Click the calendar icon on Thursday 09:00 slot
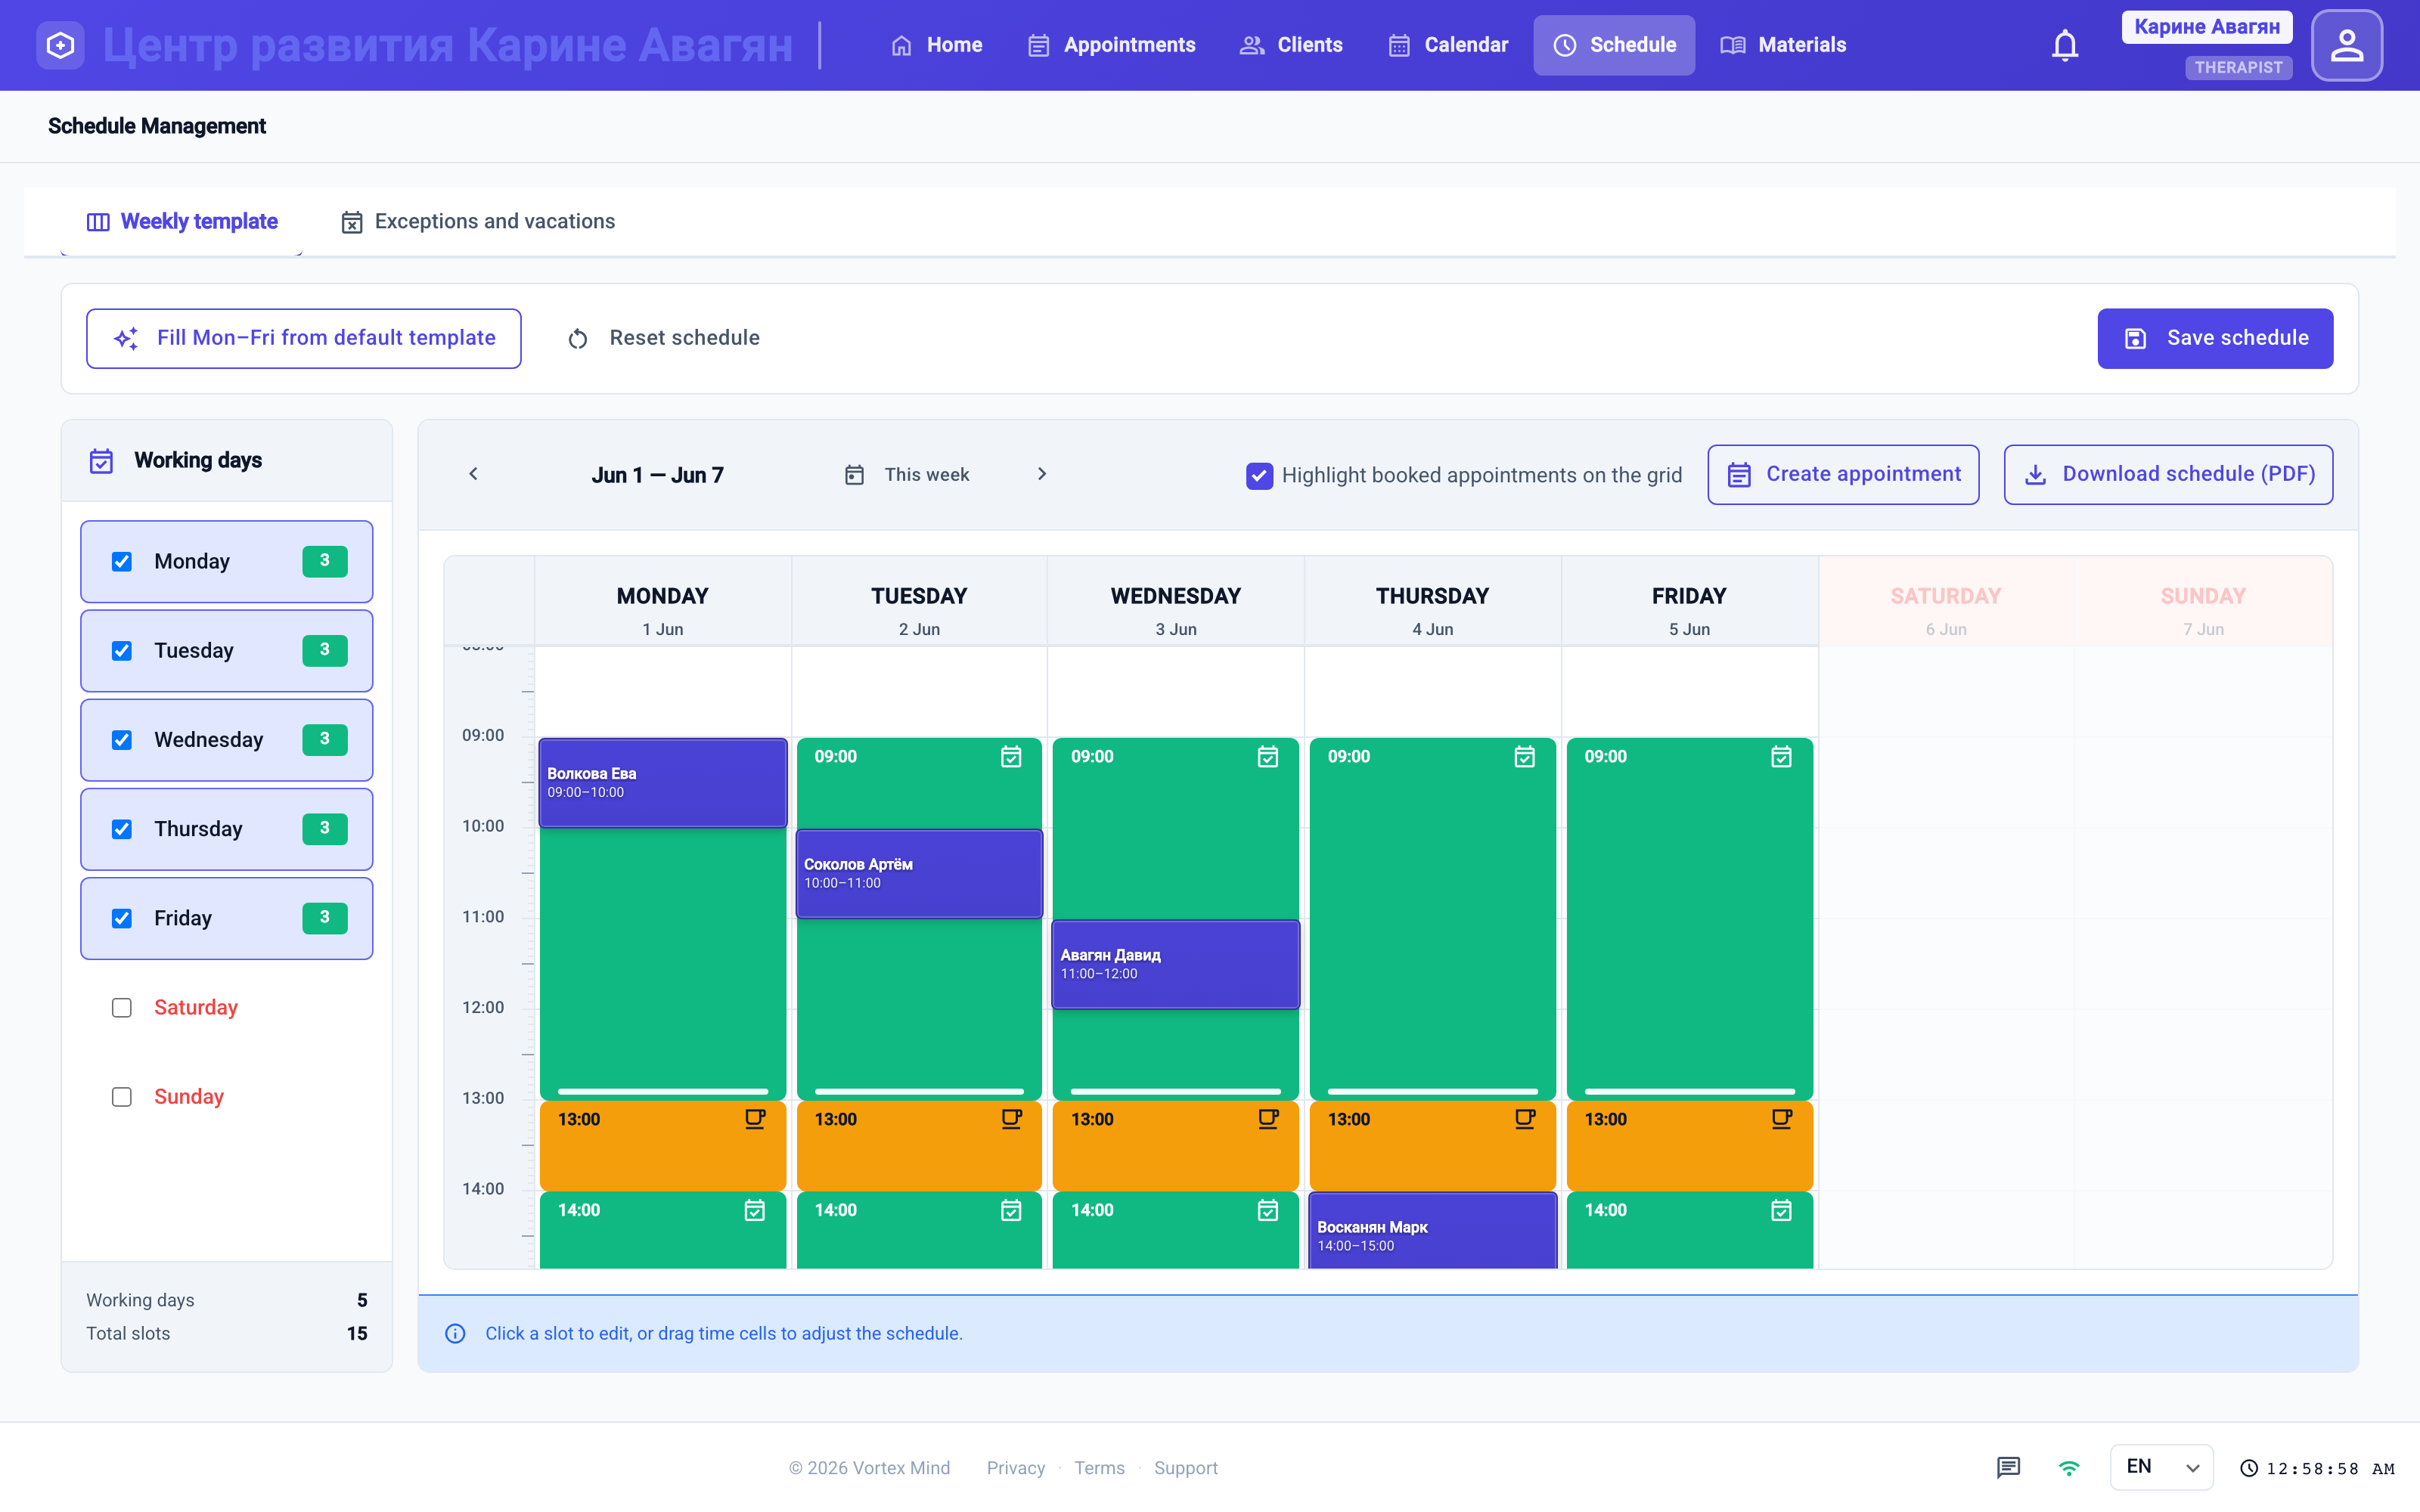The image size is (2420, 1512). (1524, 757)
